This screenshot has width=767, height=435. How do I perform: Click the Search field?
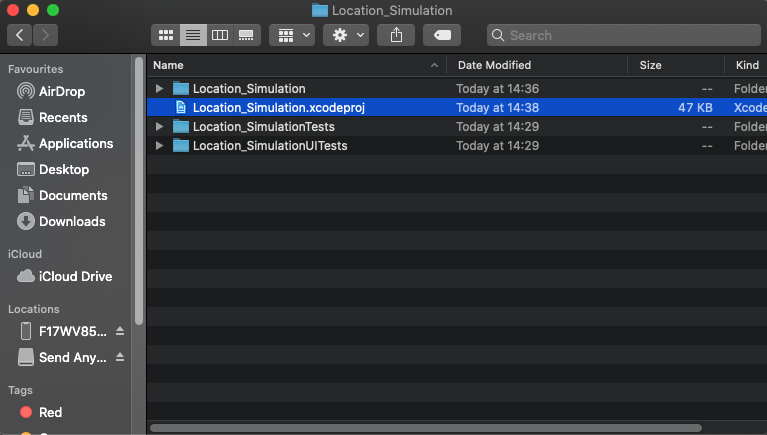click(x=620, y=35)
